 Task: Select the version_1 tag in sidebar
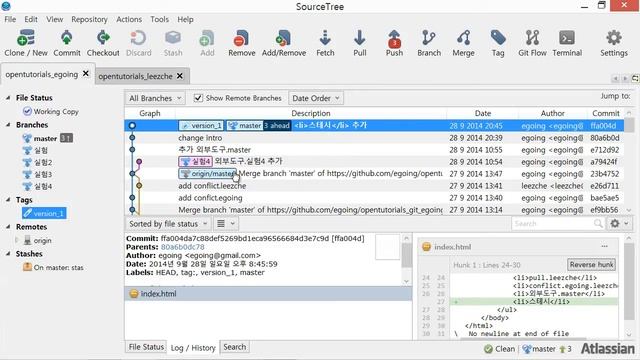44,213
